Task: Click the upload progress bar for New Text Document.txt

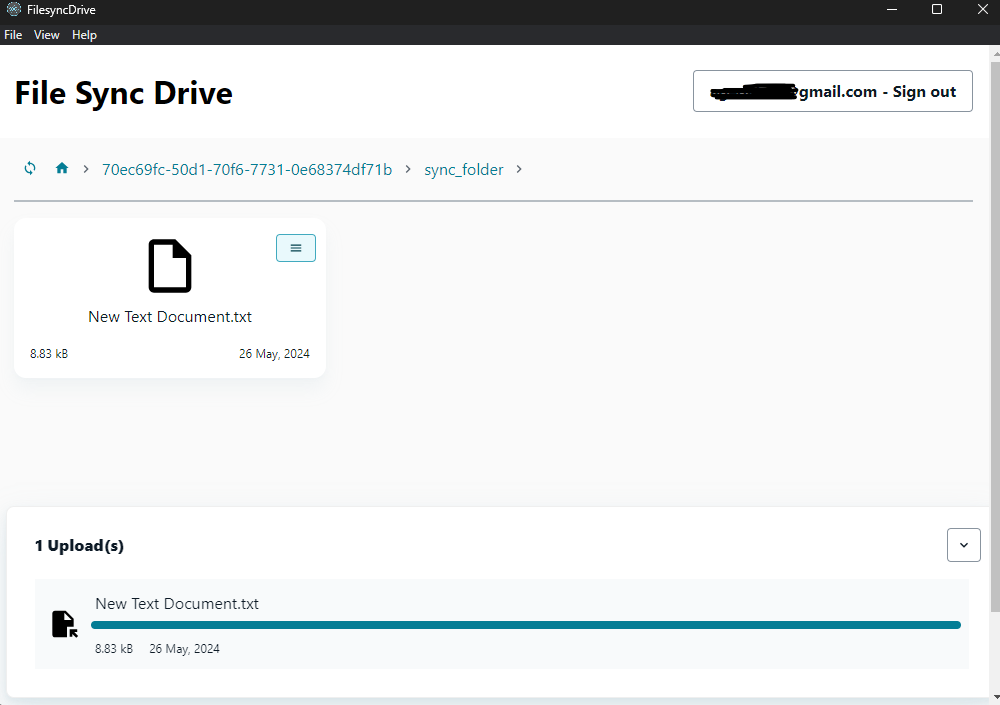Action: tap(525, 624)
